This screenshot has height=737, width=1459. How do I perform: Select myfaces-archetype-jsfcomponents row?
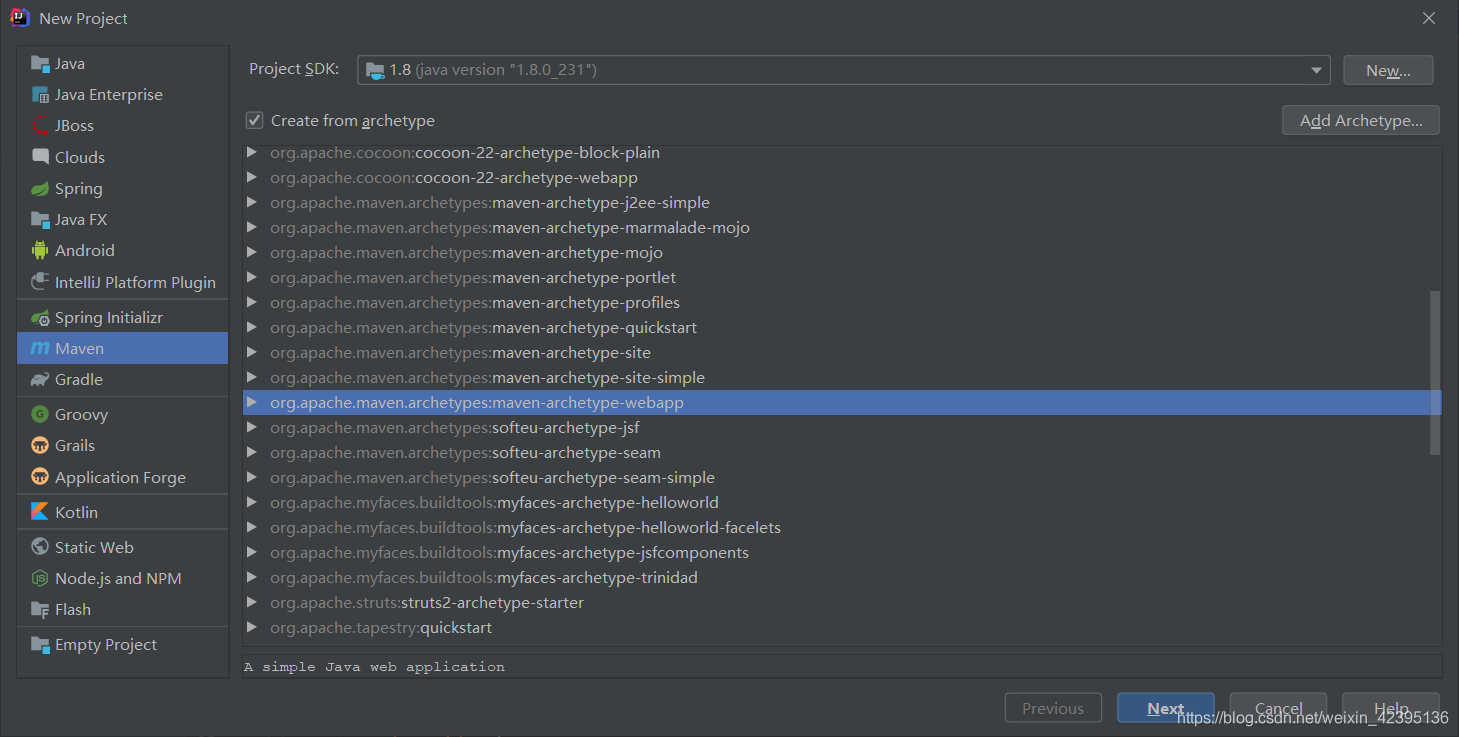click(x=842, y=553)
